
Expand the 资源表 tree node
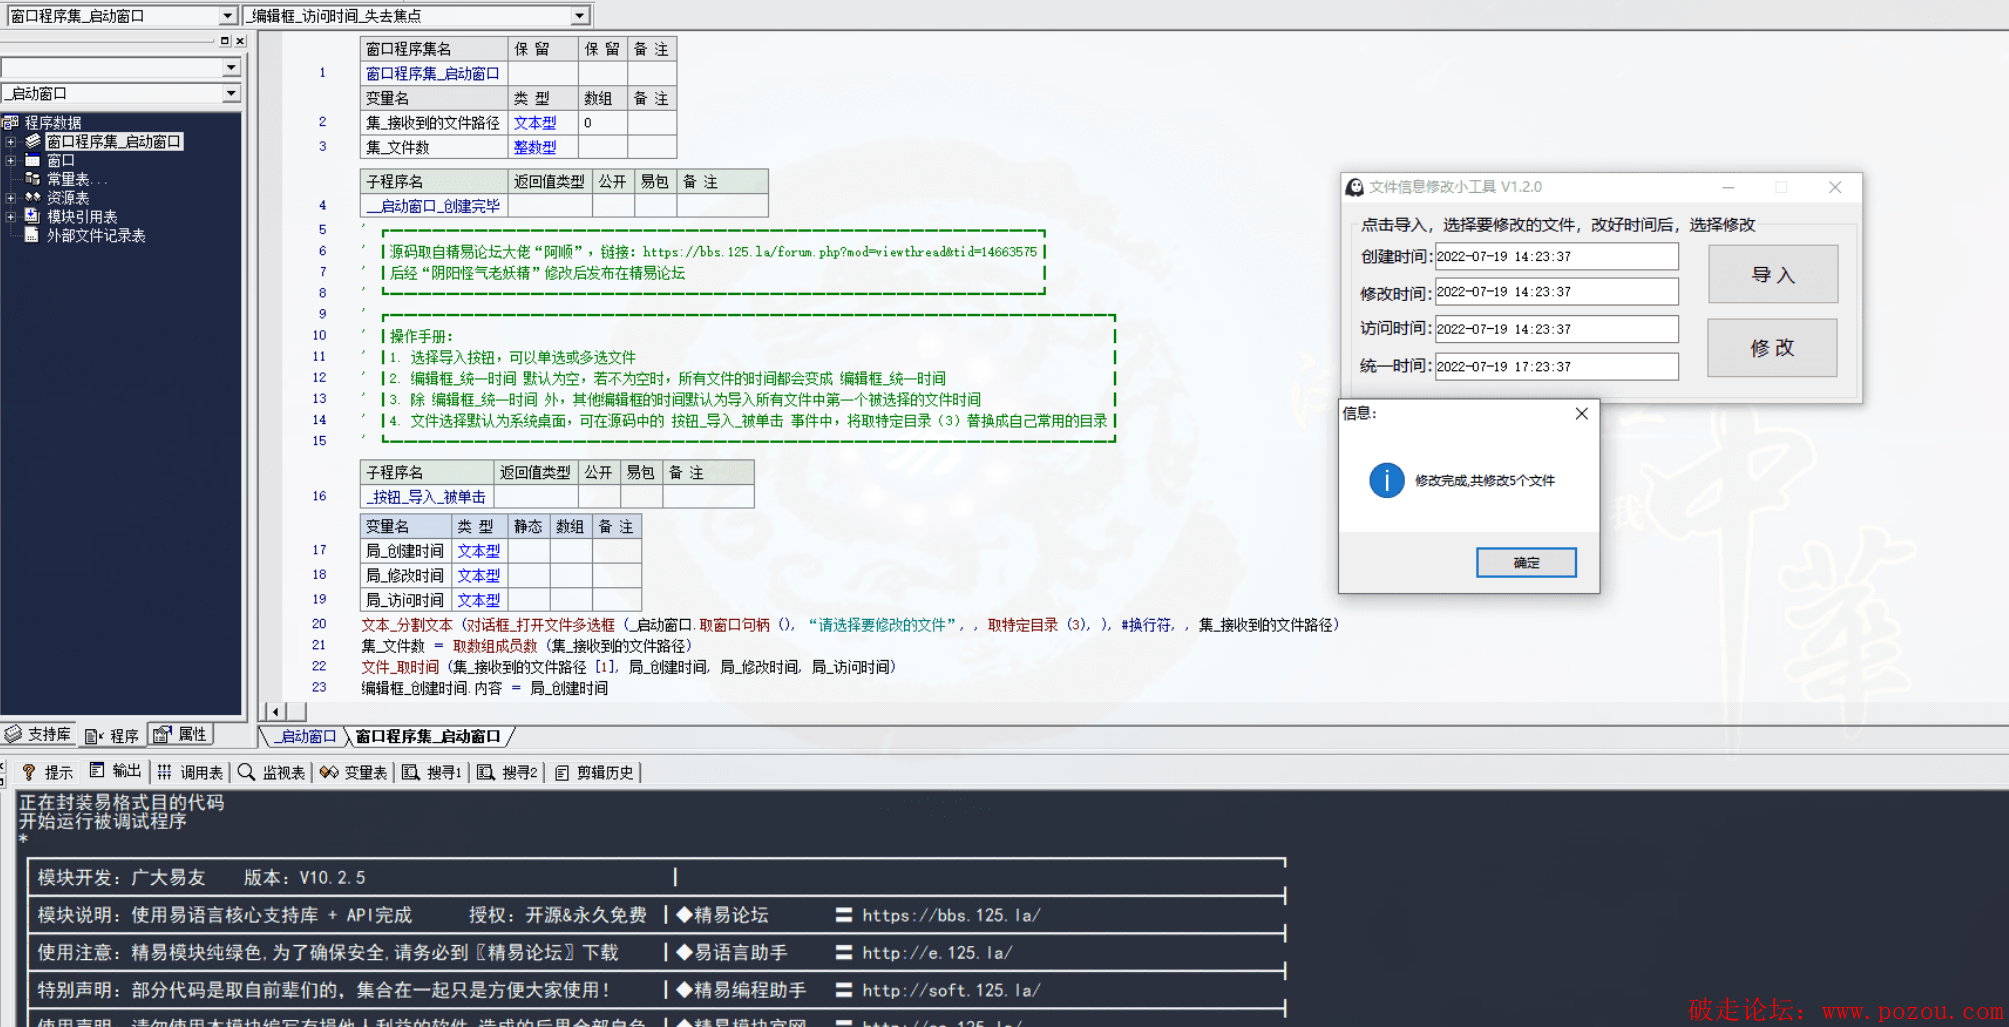click(x=11, y=198)
